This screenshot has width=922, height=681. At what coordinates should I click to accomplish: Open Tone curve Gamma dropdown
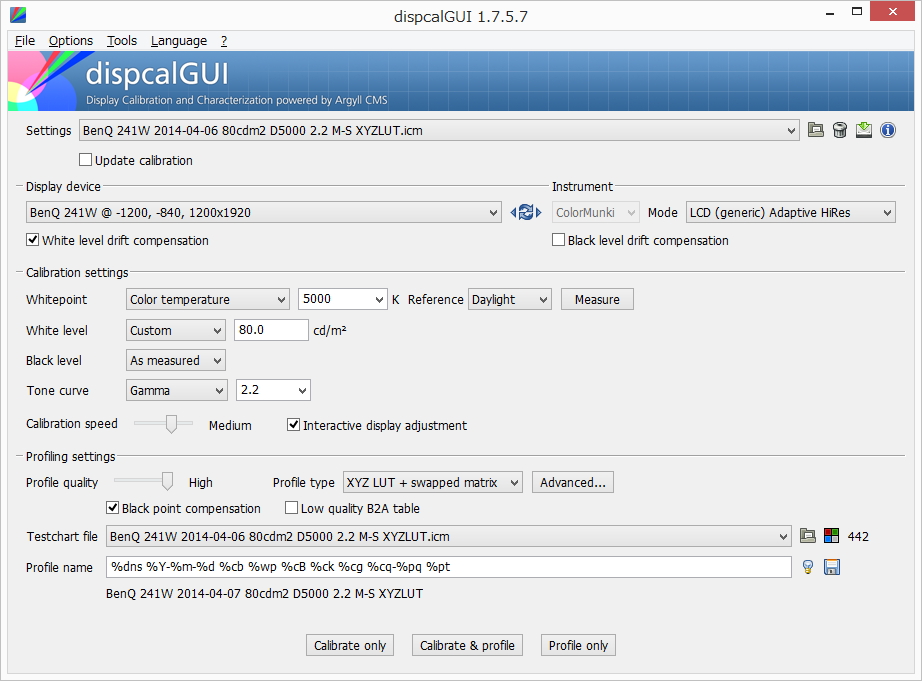(x=176, y=390)
